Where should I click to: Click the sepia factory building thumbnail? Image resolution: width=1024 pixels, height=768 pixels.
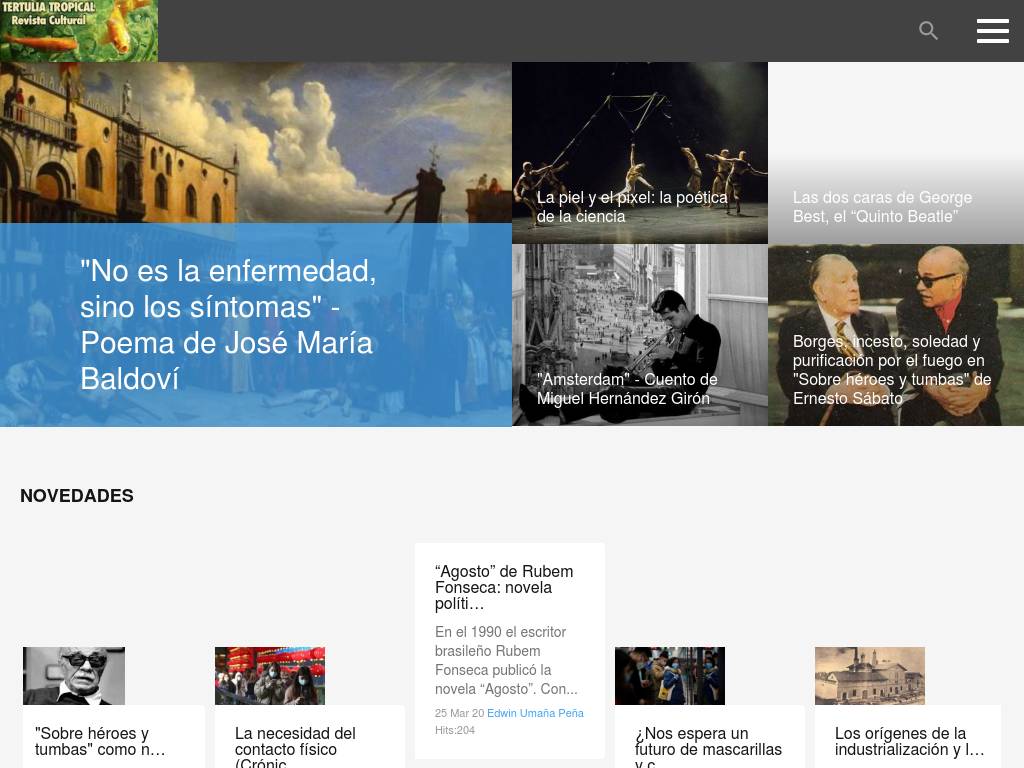coord(870,676)
